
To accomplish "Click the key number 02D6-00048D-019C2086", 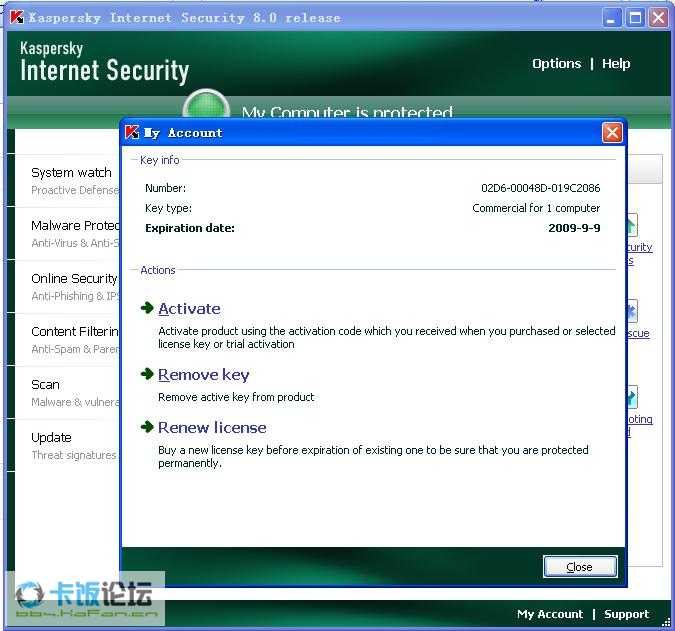I will (541, 188).
